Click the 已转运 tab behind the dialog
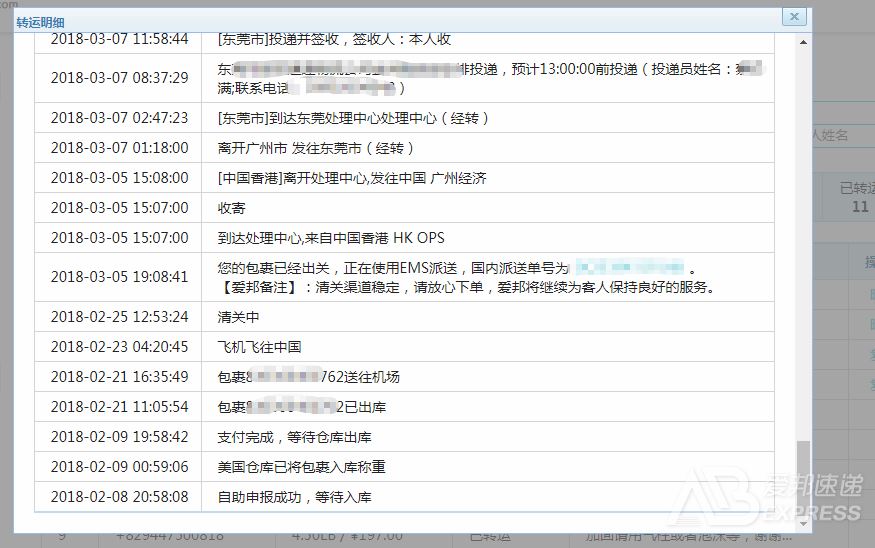The image size is (875, 548). pos(855,197)
